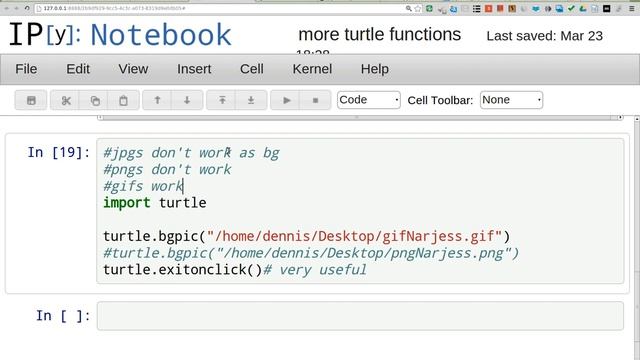
Task: Open the Kernel menu
Action: coord(312,69)
